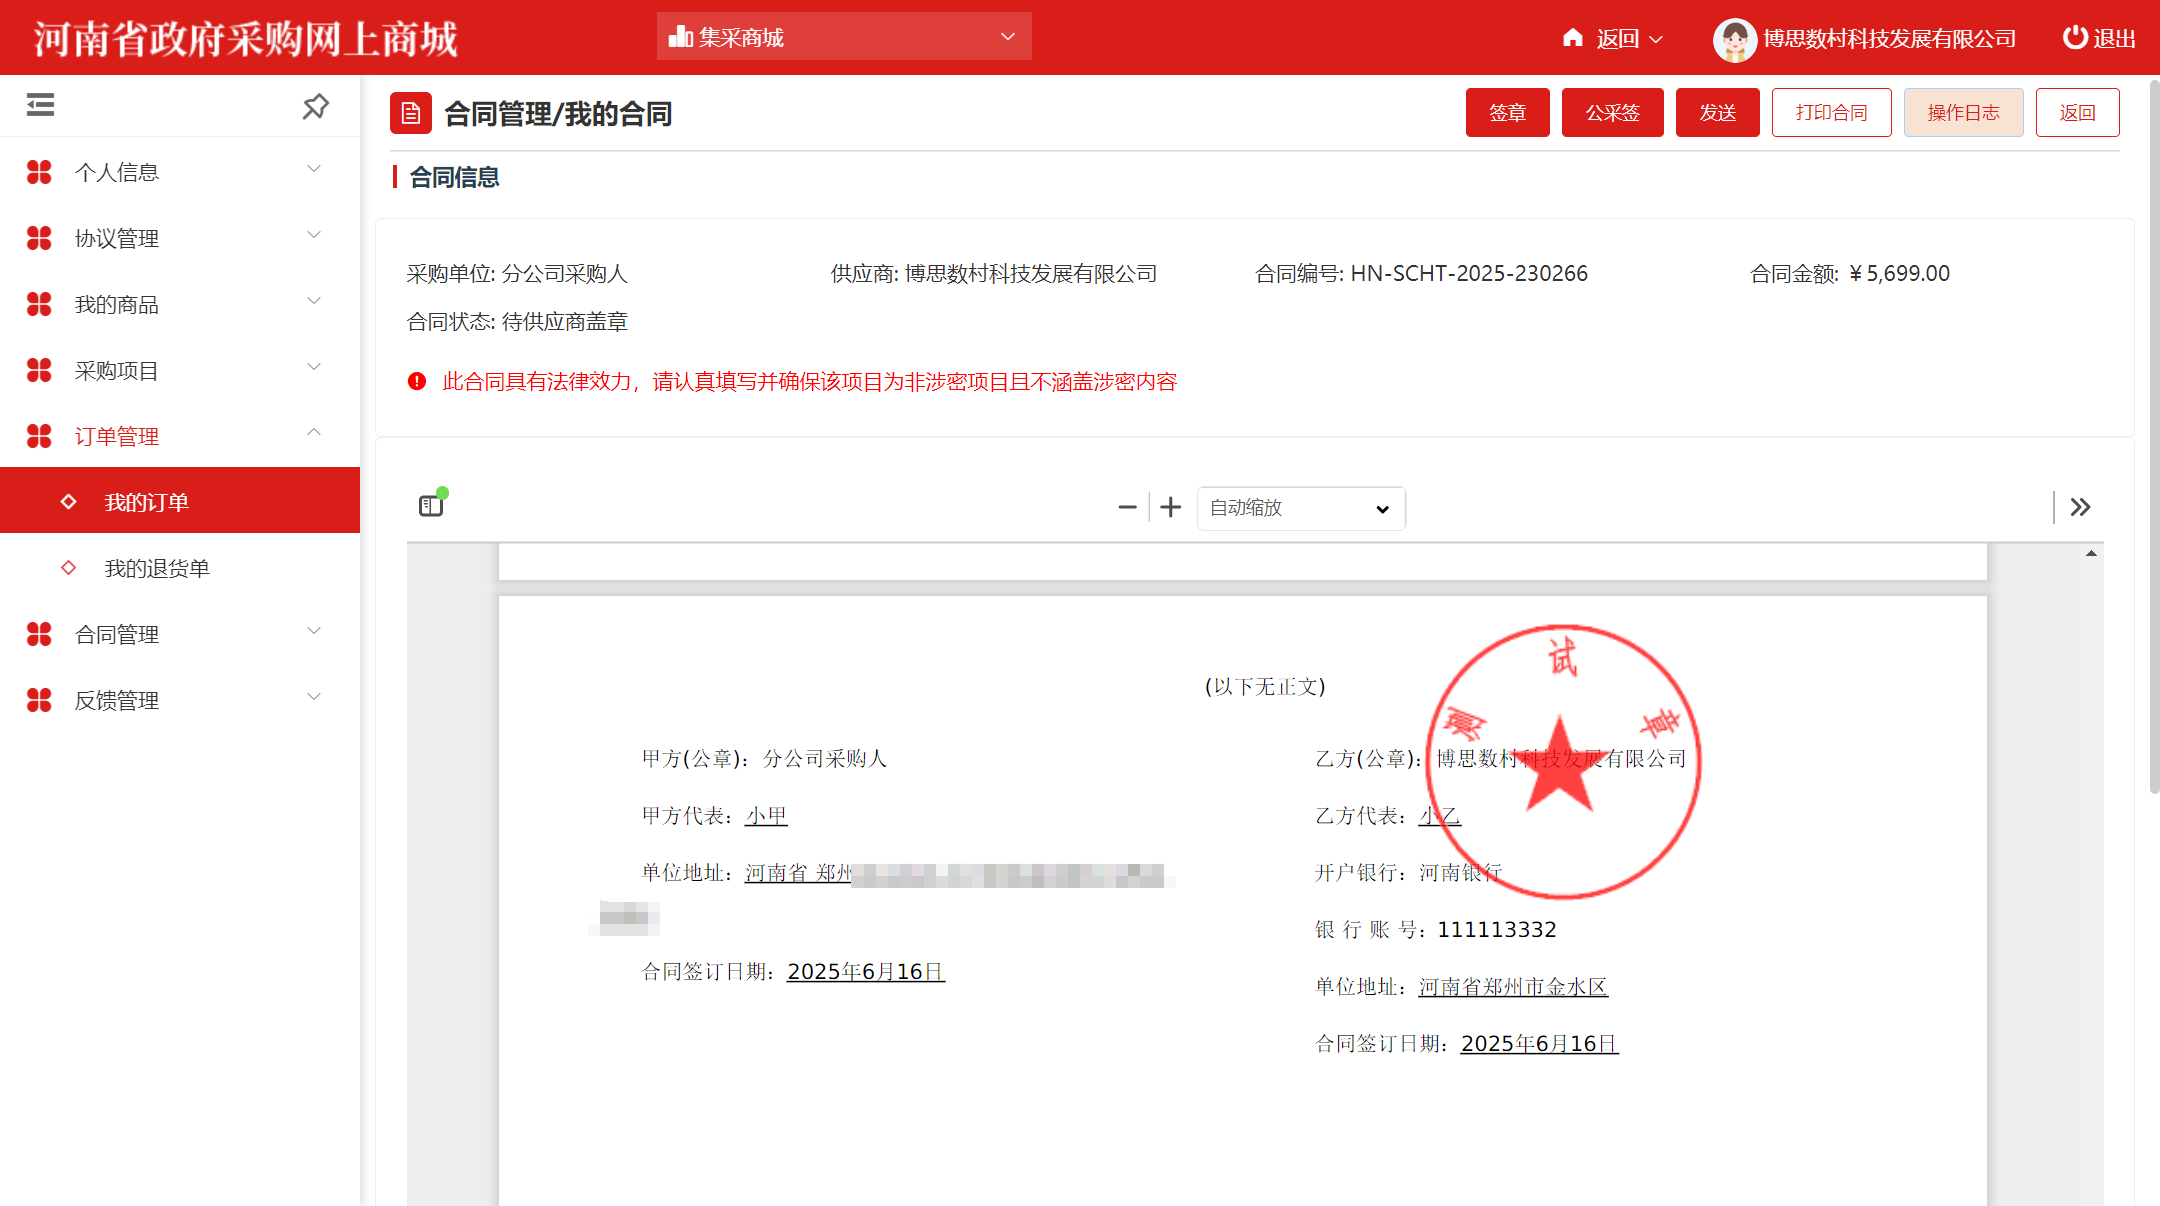Expand the 个人信息 menu chevron

[314, 169]
